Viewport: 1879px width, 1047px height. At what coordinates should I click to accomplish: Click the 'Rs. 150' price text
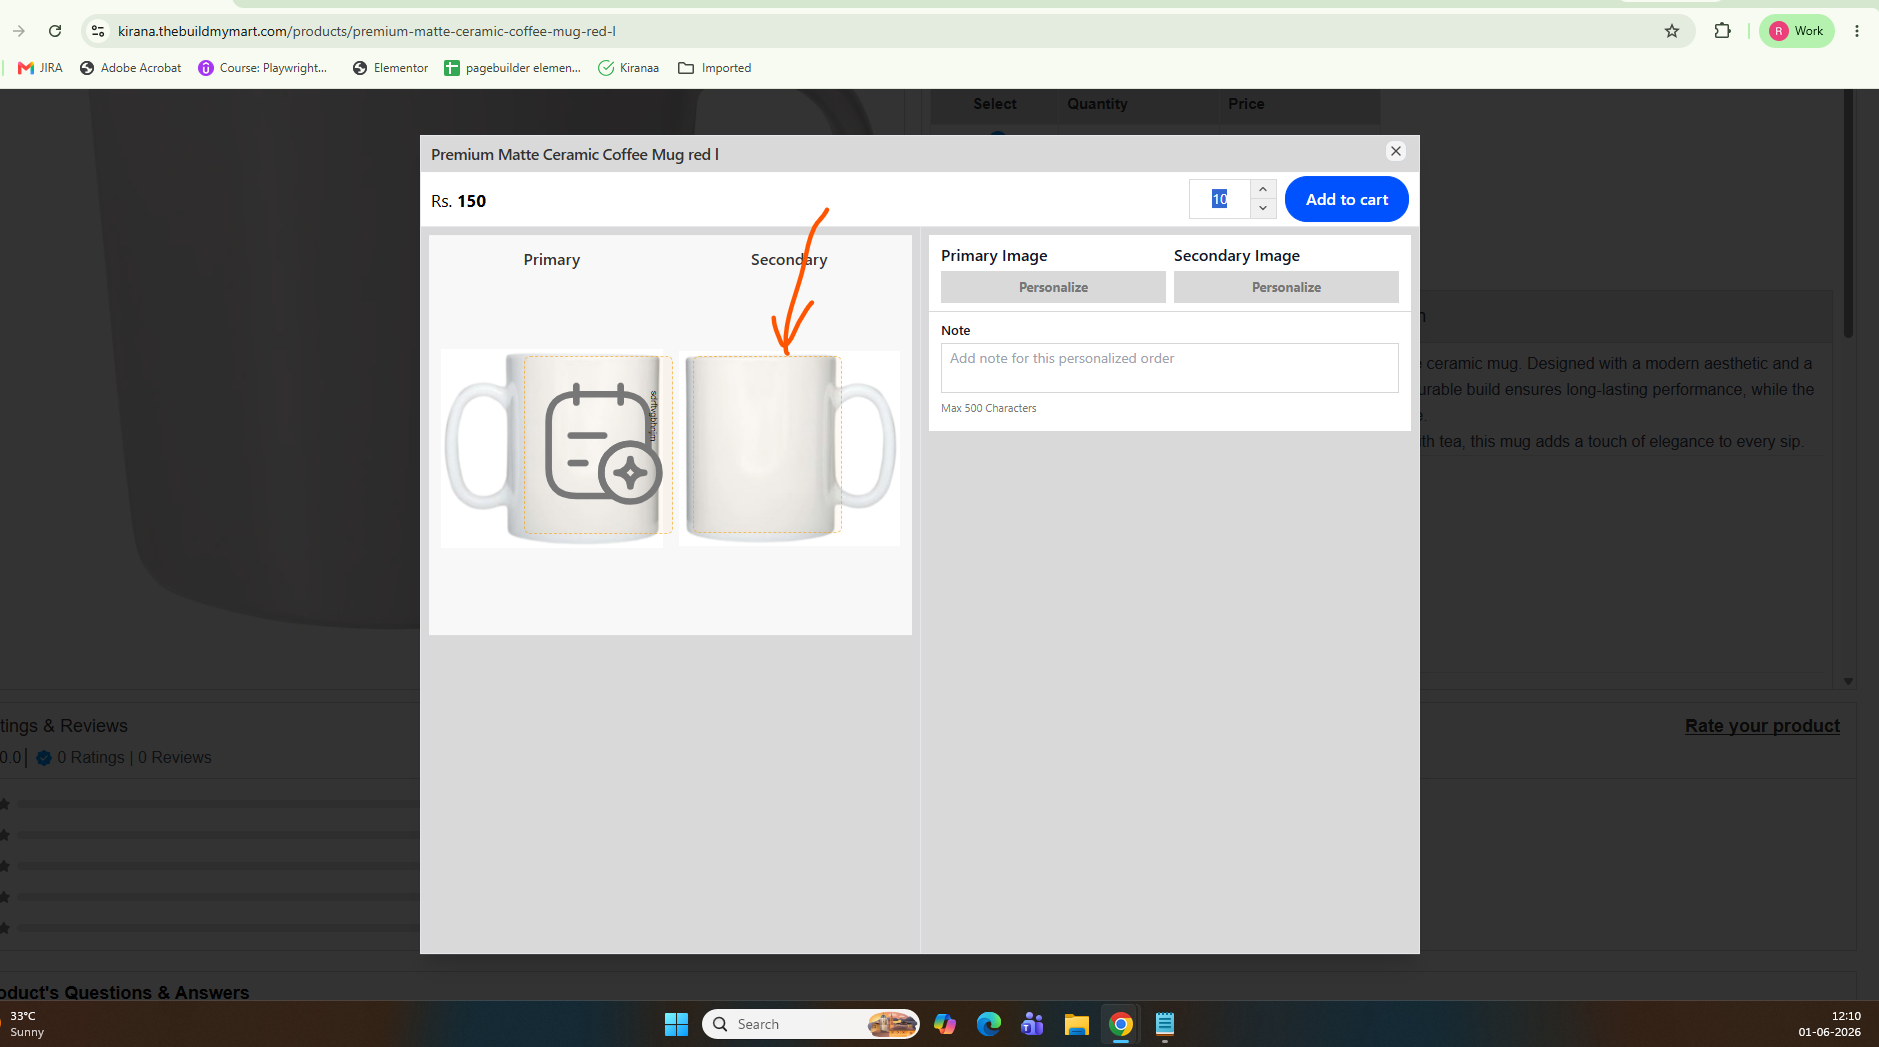[459, 201]
